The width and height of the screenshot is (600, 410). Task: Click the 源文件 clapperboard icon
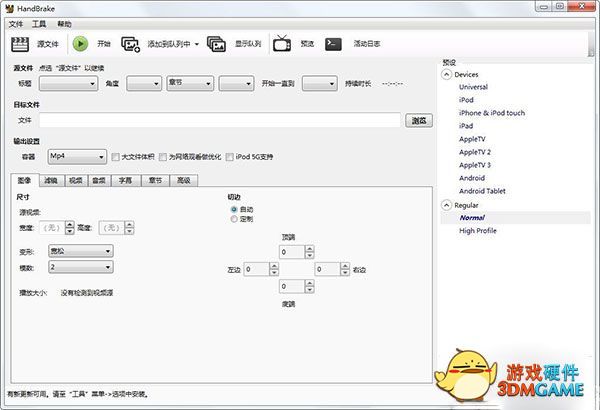(20, 44)
